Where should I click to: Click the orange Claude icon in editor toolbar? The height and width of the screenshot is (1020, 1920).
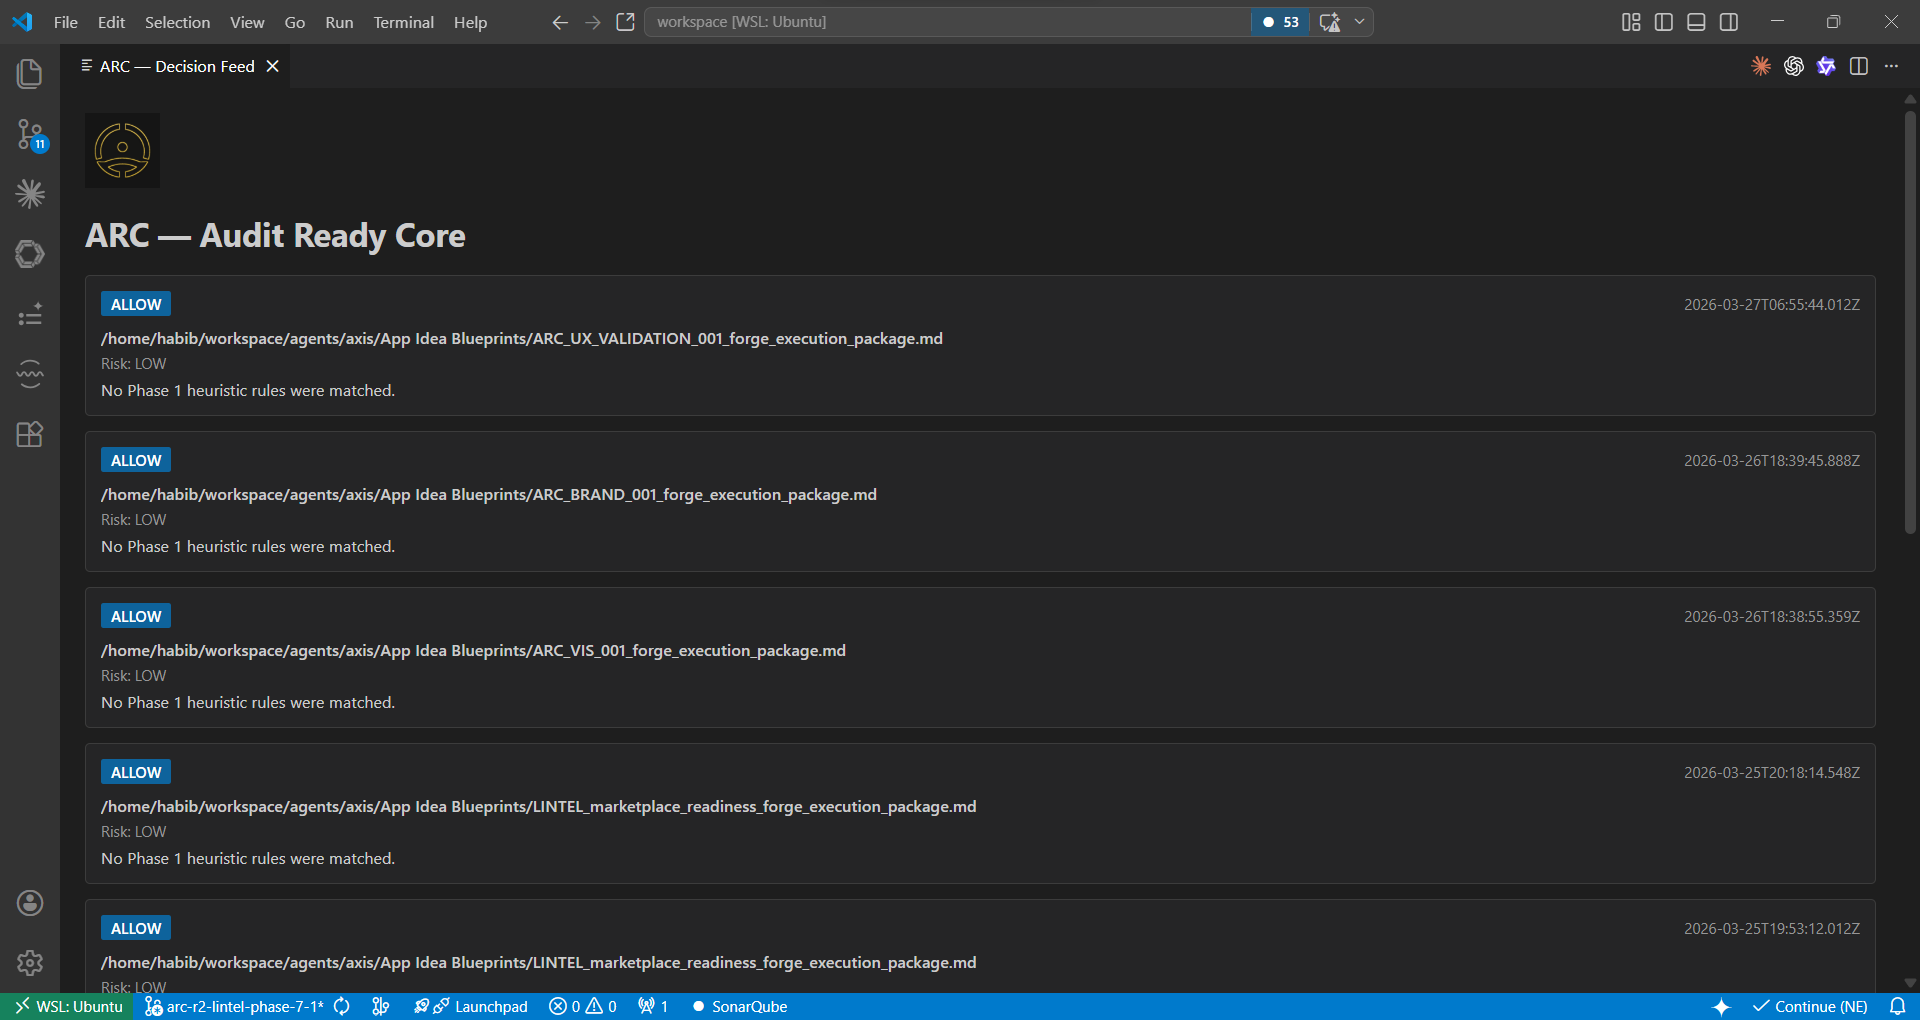[x=1761, y=66]
